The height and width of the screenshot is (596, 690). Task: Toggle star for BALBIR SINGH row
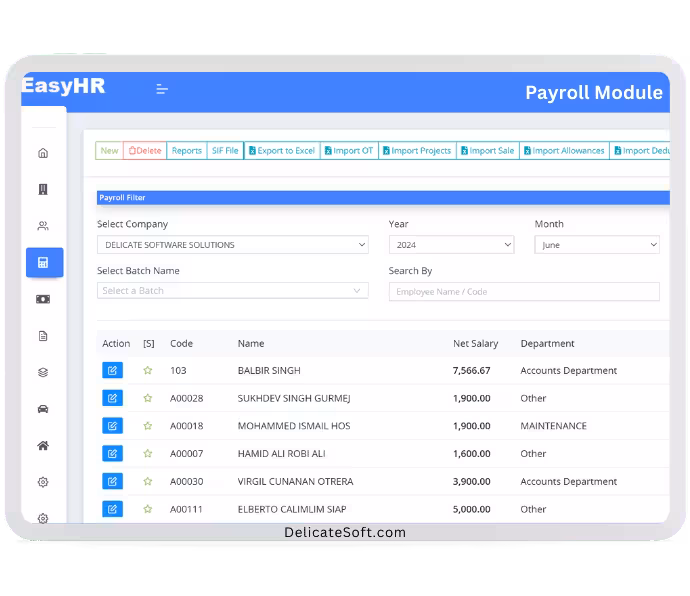(x=148, y=370)
